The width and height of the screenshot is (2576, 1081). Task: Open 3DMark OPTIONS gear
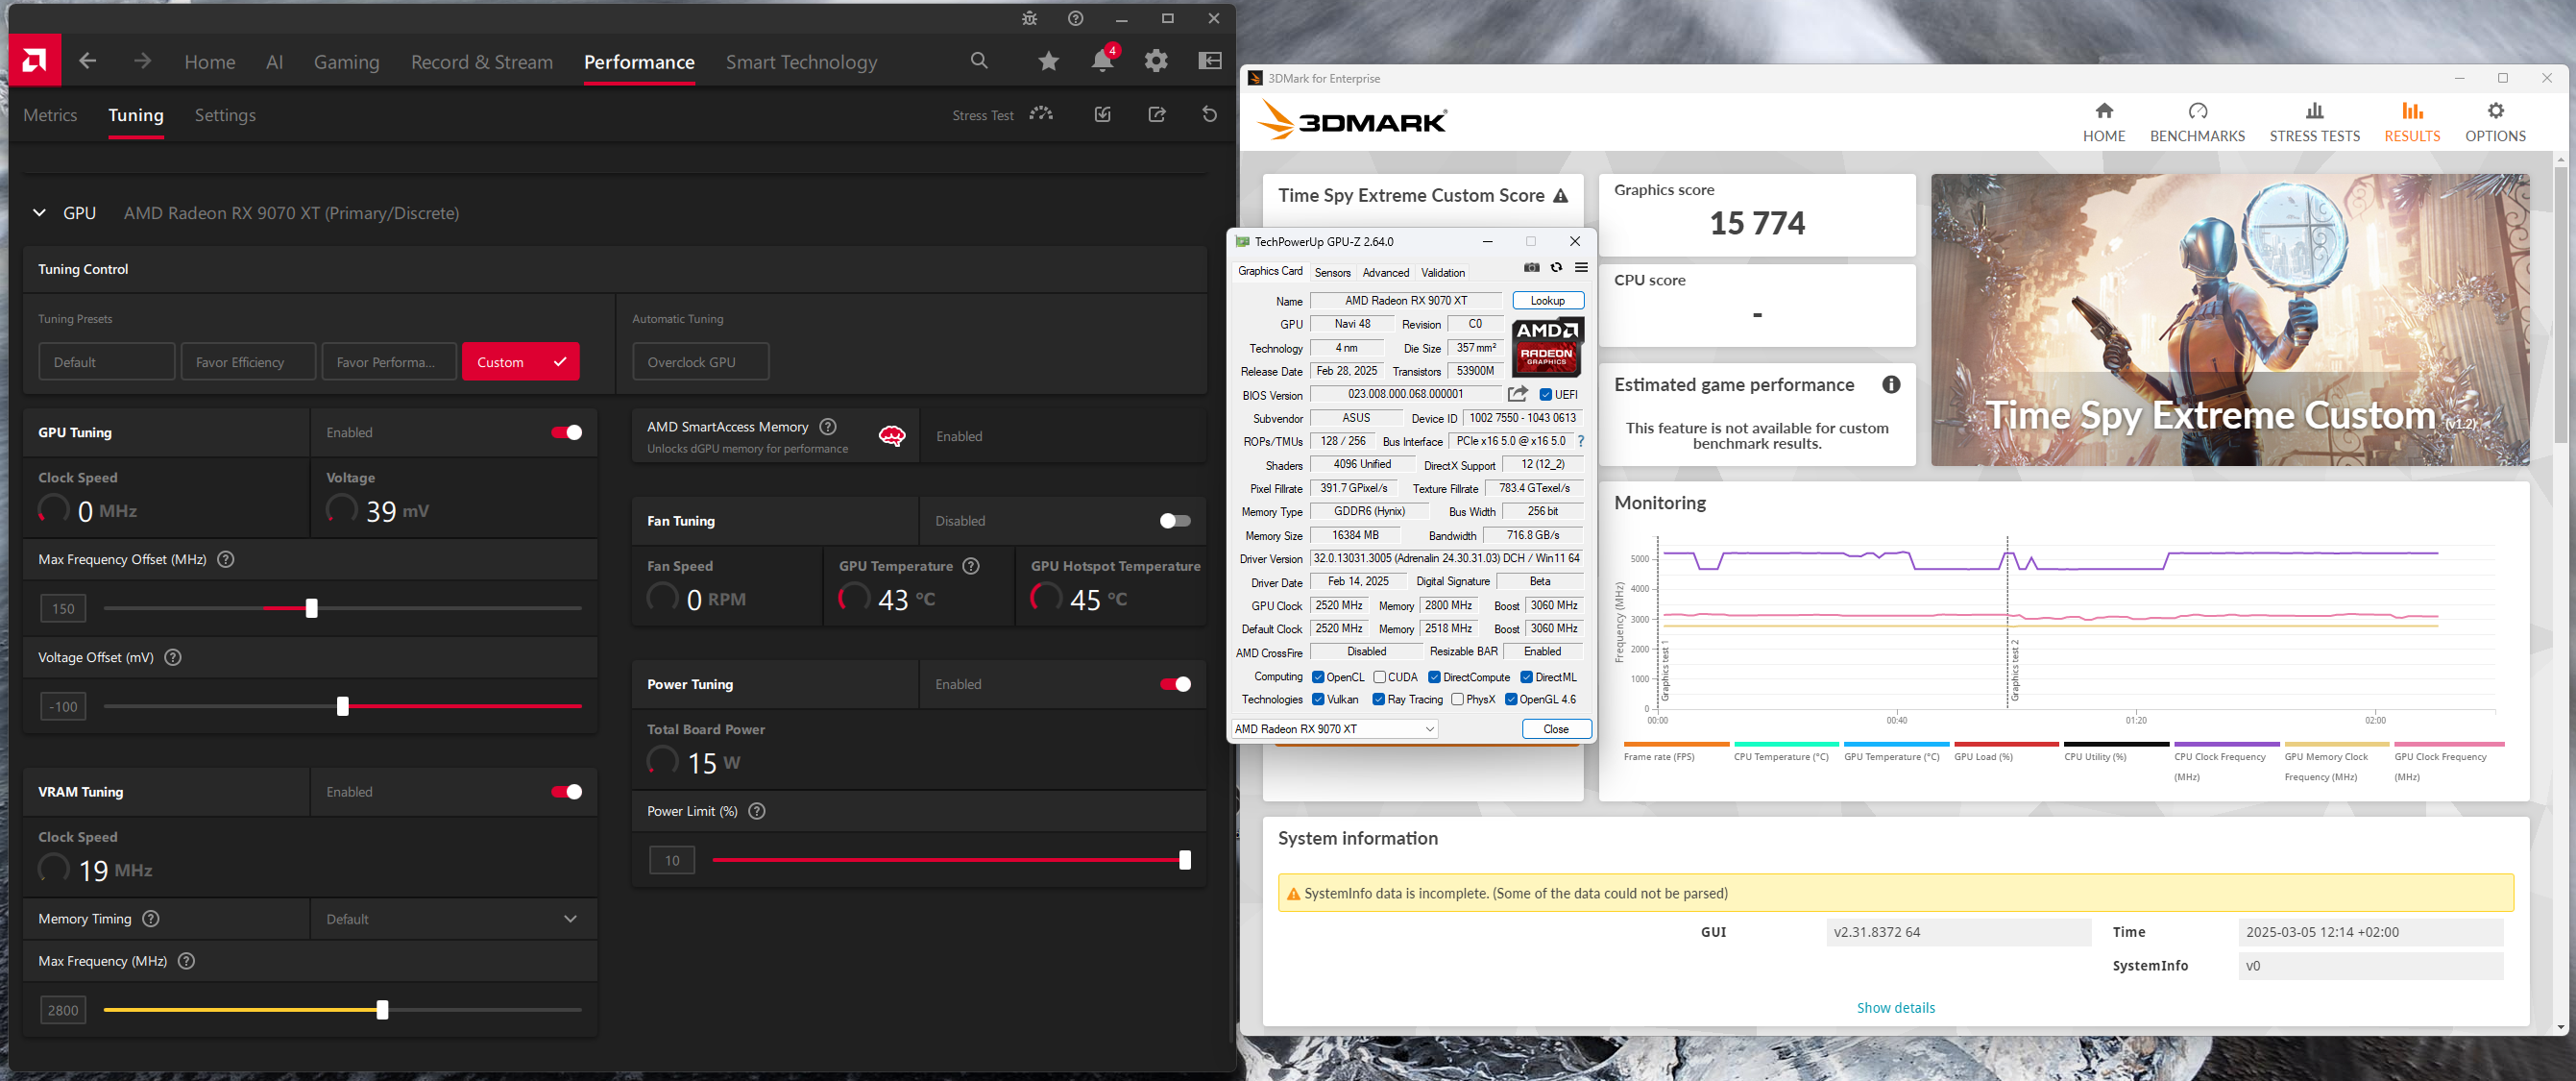click(2495, 122)
